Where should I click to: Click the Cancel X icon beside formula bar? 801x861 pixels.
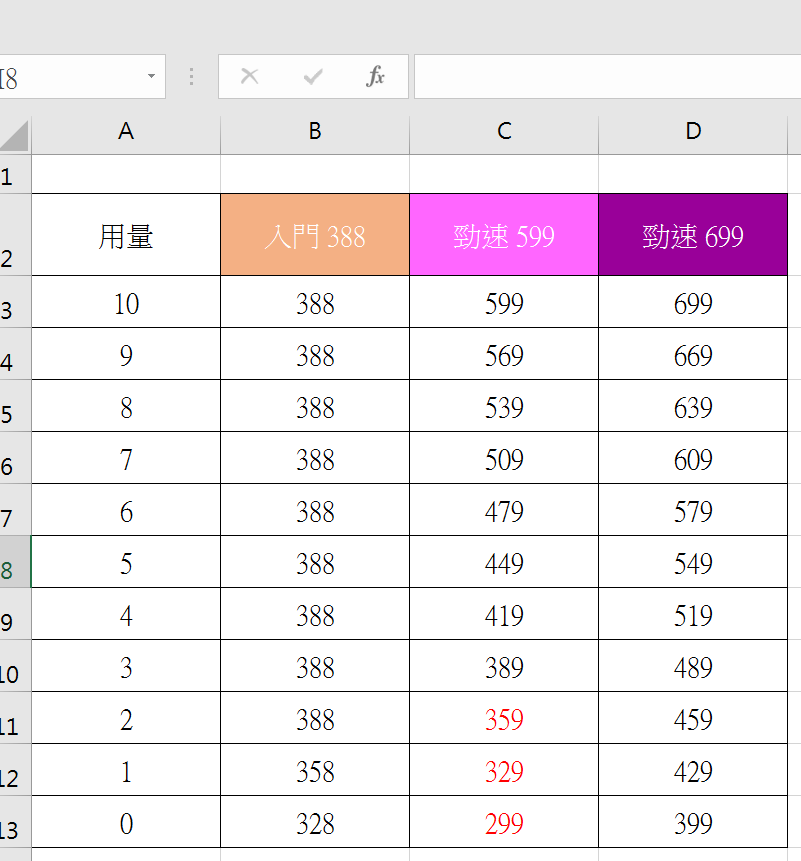pyautogui.click(x=249, y=76)
